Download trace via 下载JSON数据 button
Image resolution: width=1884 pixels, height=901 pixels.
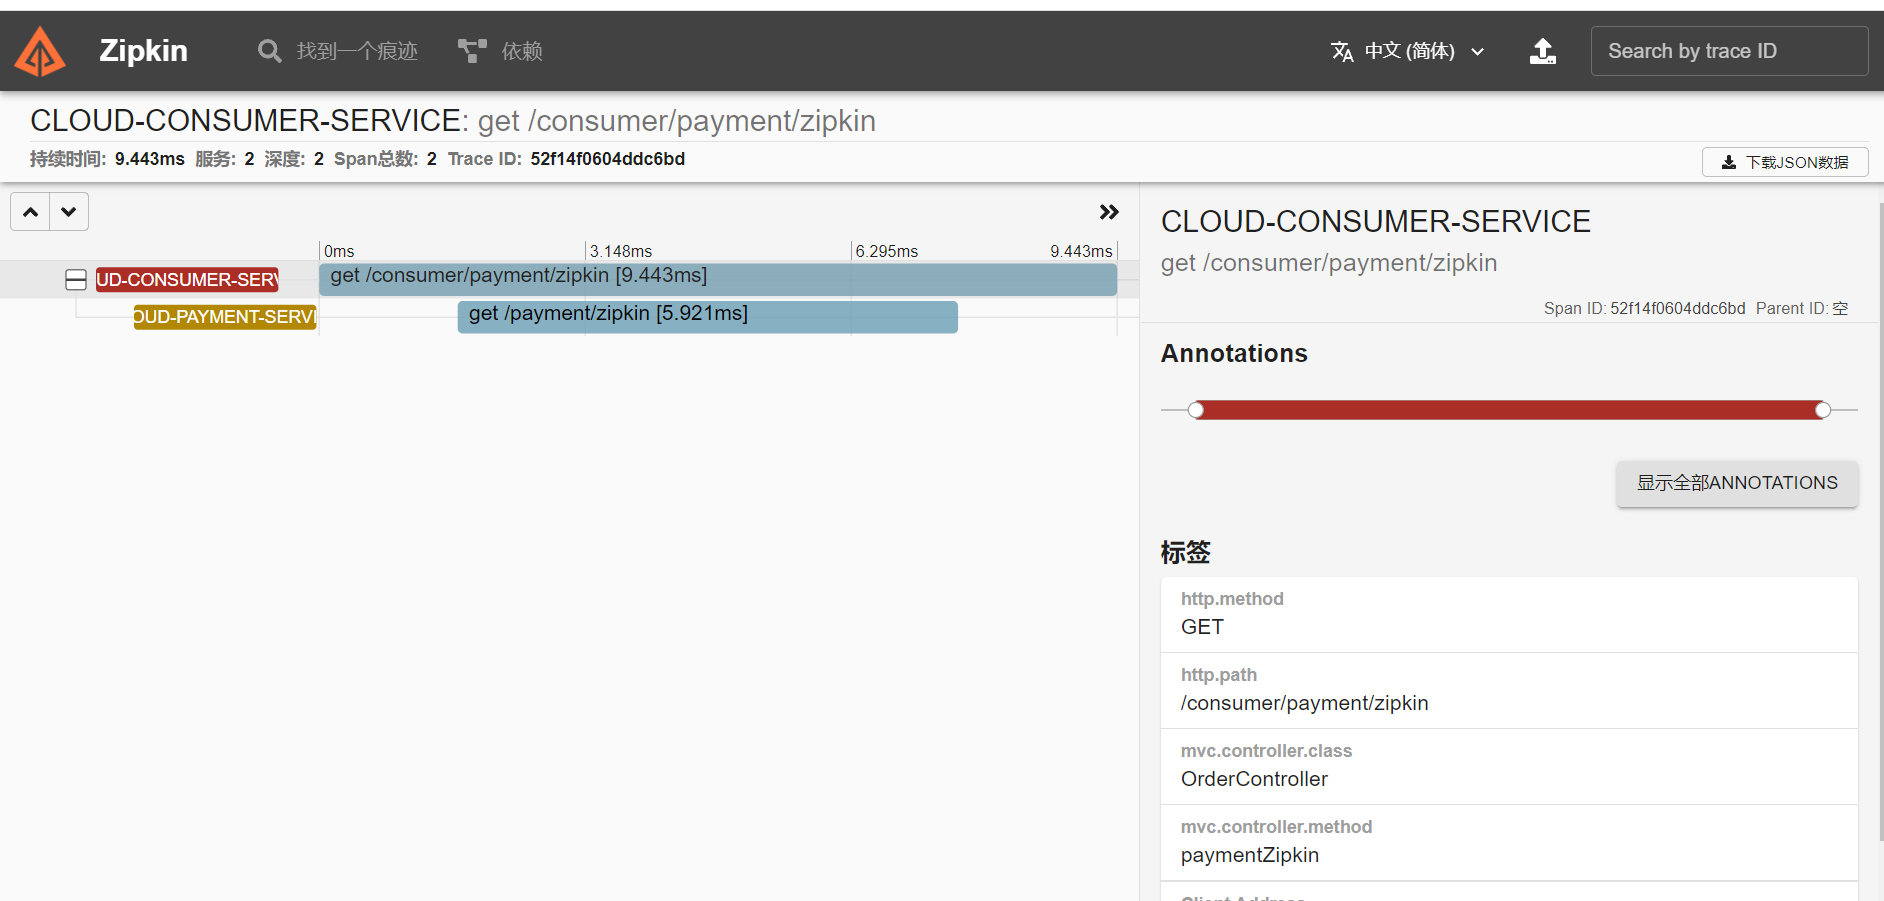click(x=1785, y=162)
